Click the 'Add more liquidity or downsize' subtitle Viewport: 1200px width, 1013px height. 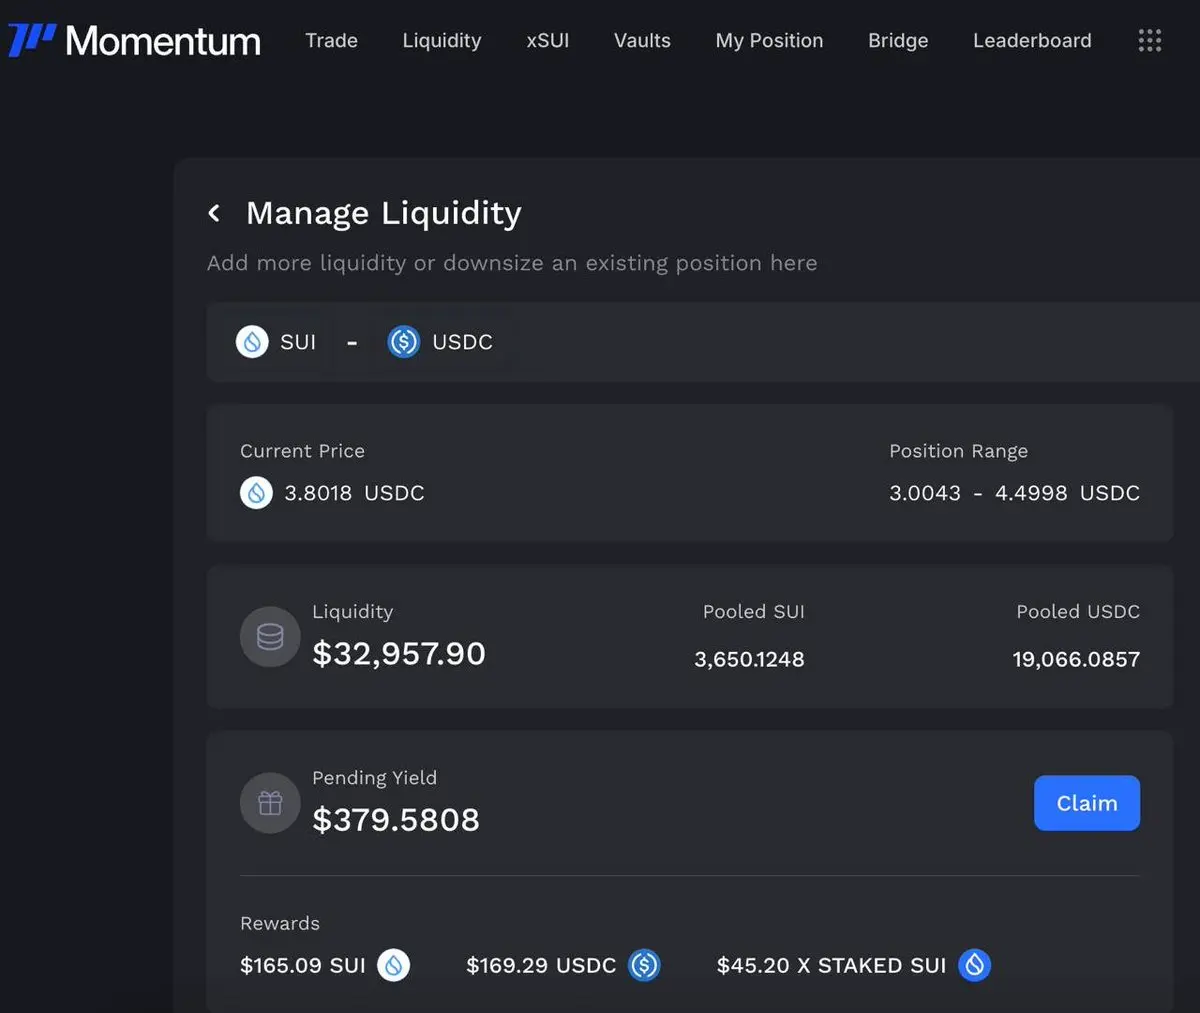coord(512,263)
